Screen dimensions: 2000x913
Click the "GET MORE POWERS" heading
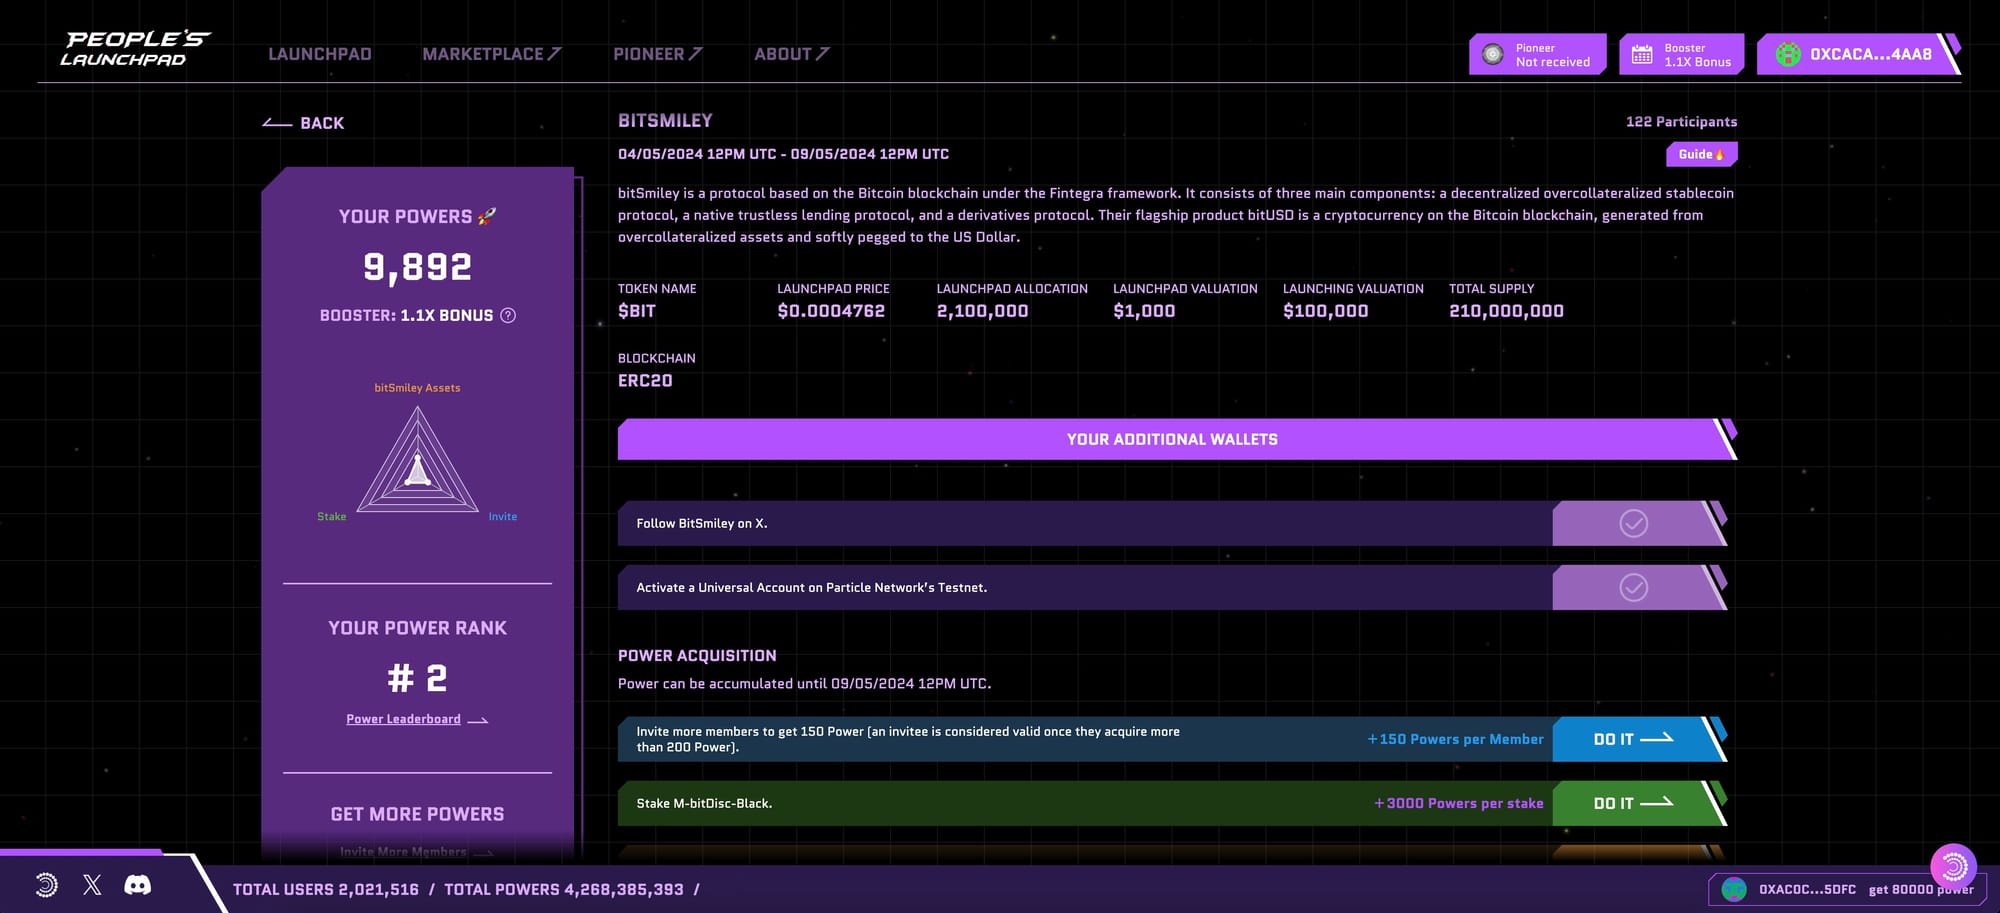click(x=417, y=814)
